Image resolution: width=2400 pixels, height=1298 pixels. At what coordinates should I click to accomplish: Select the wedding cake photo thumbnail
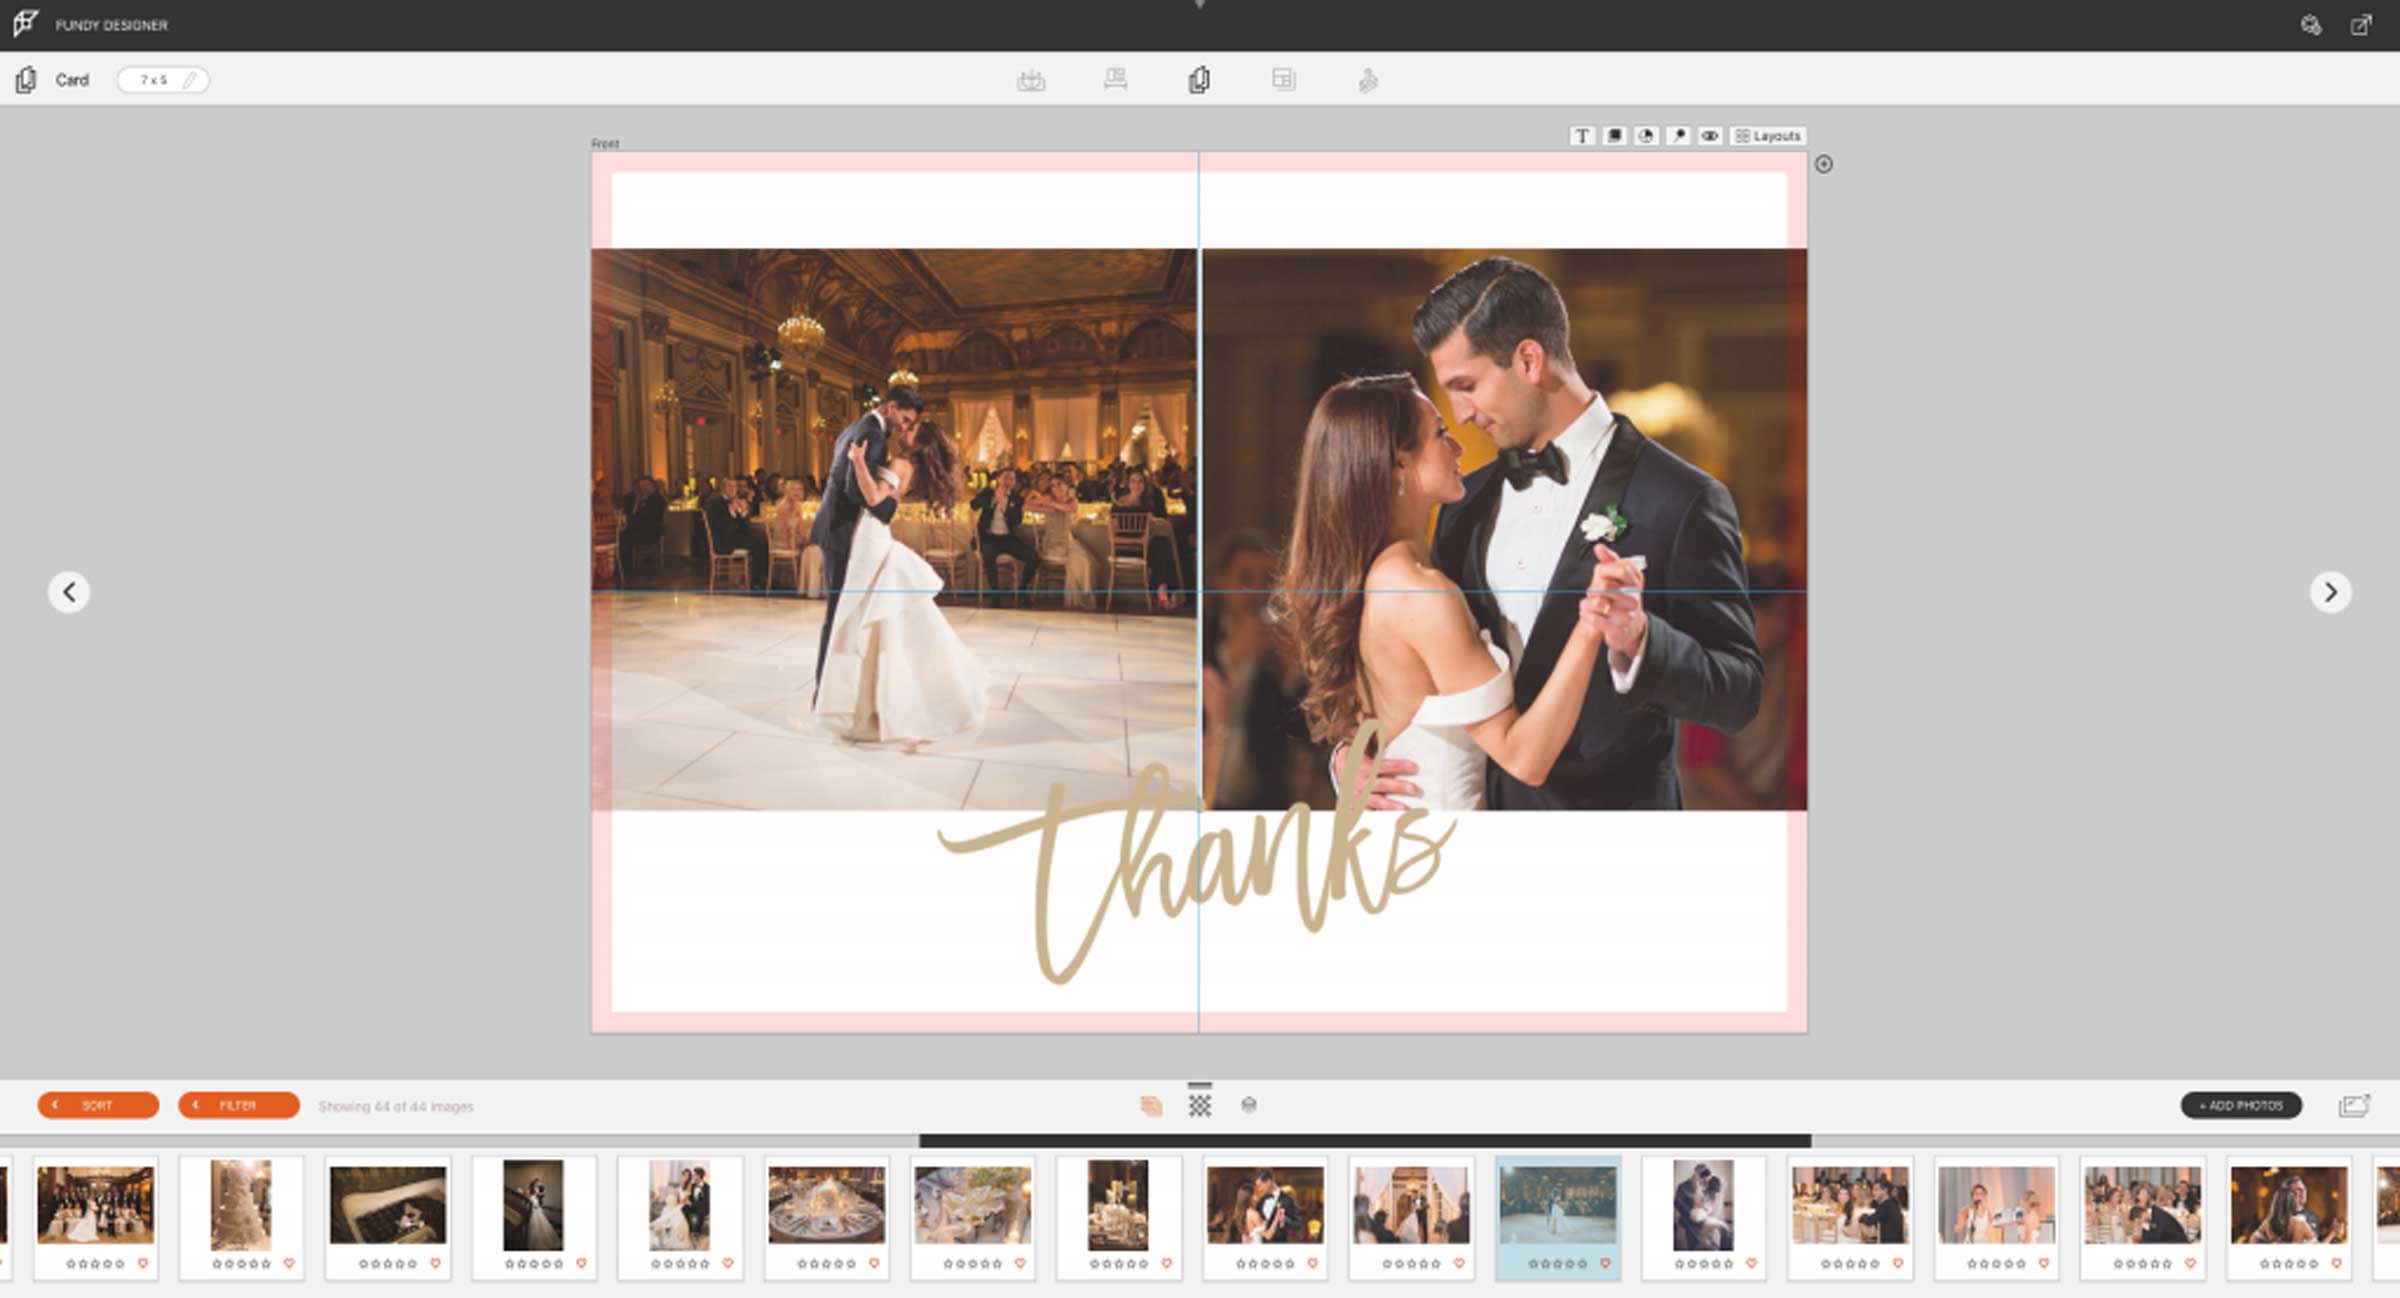[x=241, y=1205]
